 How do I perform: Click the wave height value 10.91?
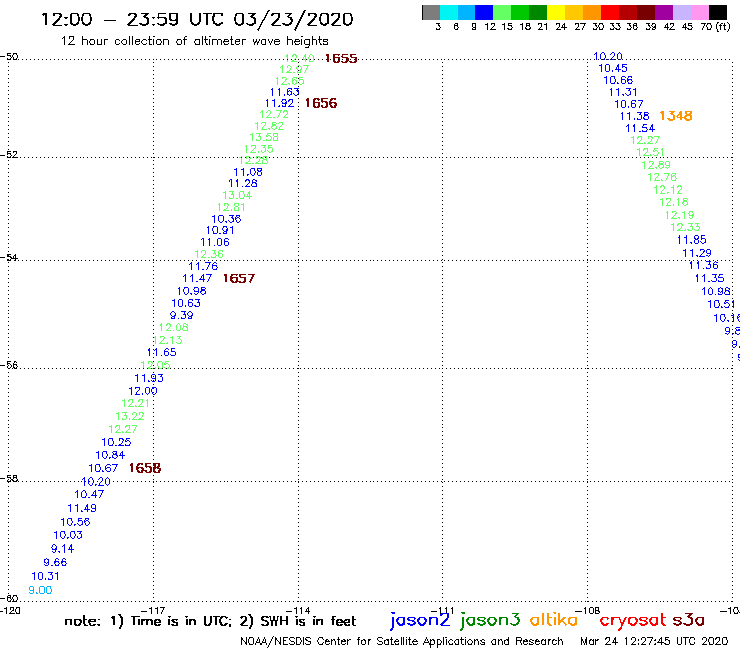pos(220,230)
